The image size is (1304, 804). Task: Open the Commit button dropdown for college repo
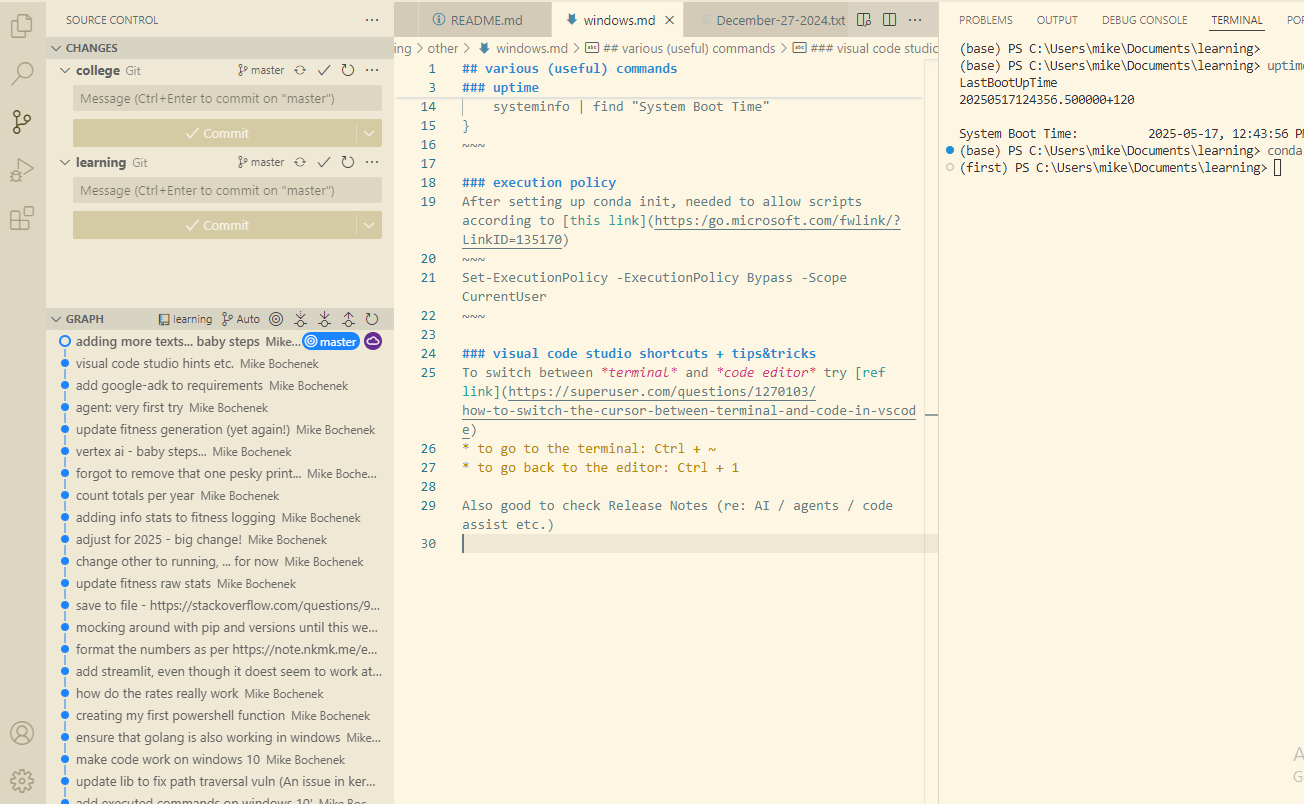(369, 132)
